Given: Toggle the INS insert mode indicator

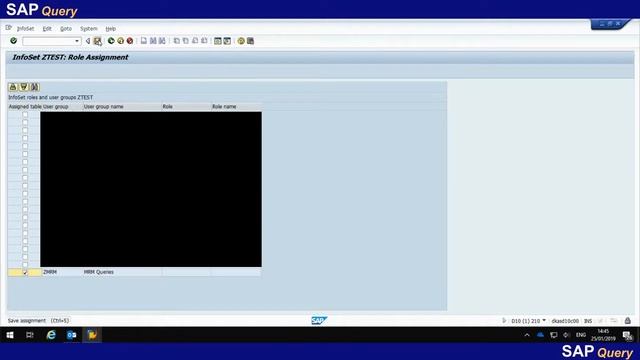Looking at the screenshot, I should click(588, 321).
